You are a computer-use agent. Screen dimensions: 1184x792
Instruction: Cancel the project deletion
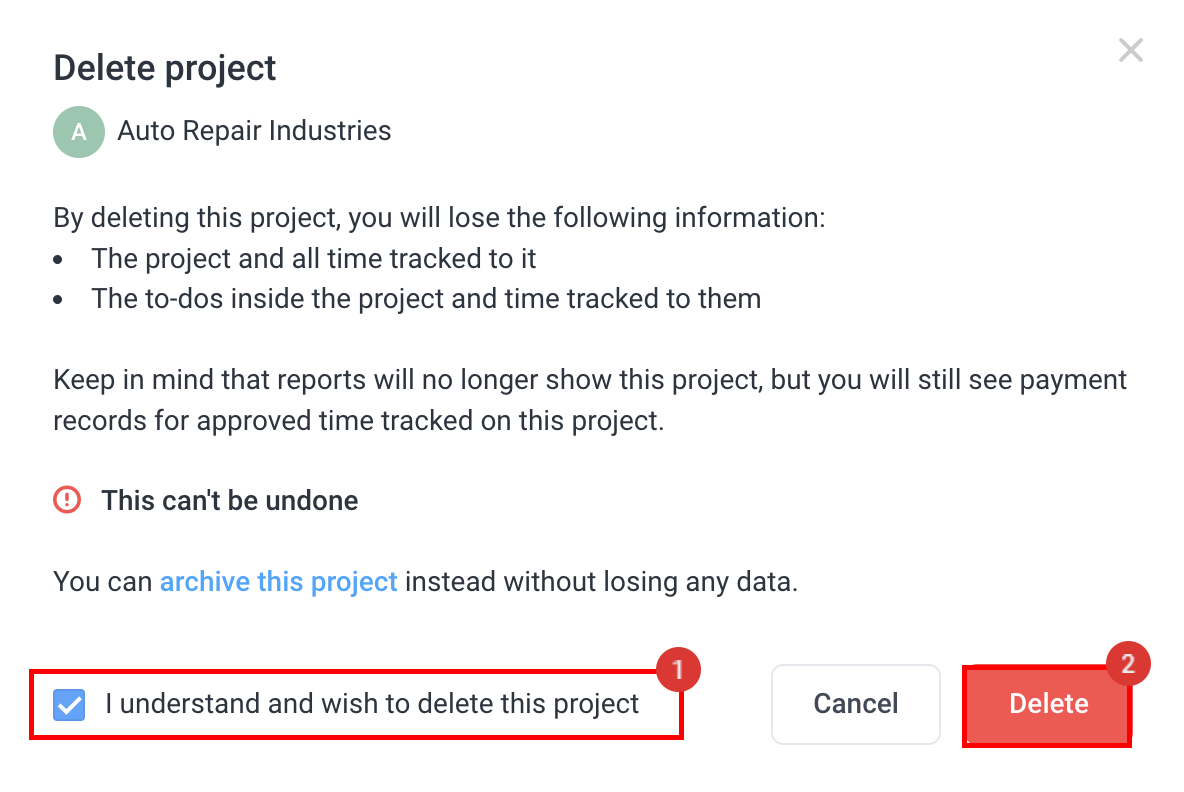click(x=856, y=704)
